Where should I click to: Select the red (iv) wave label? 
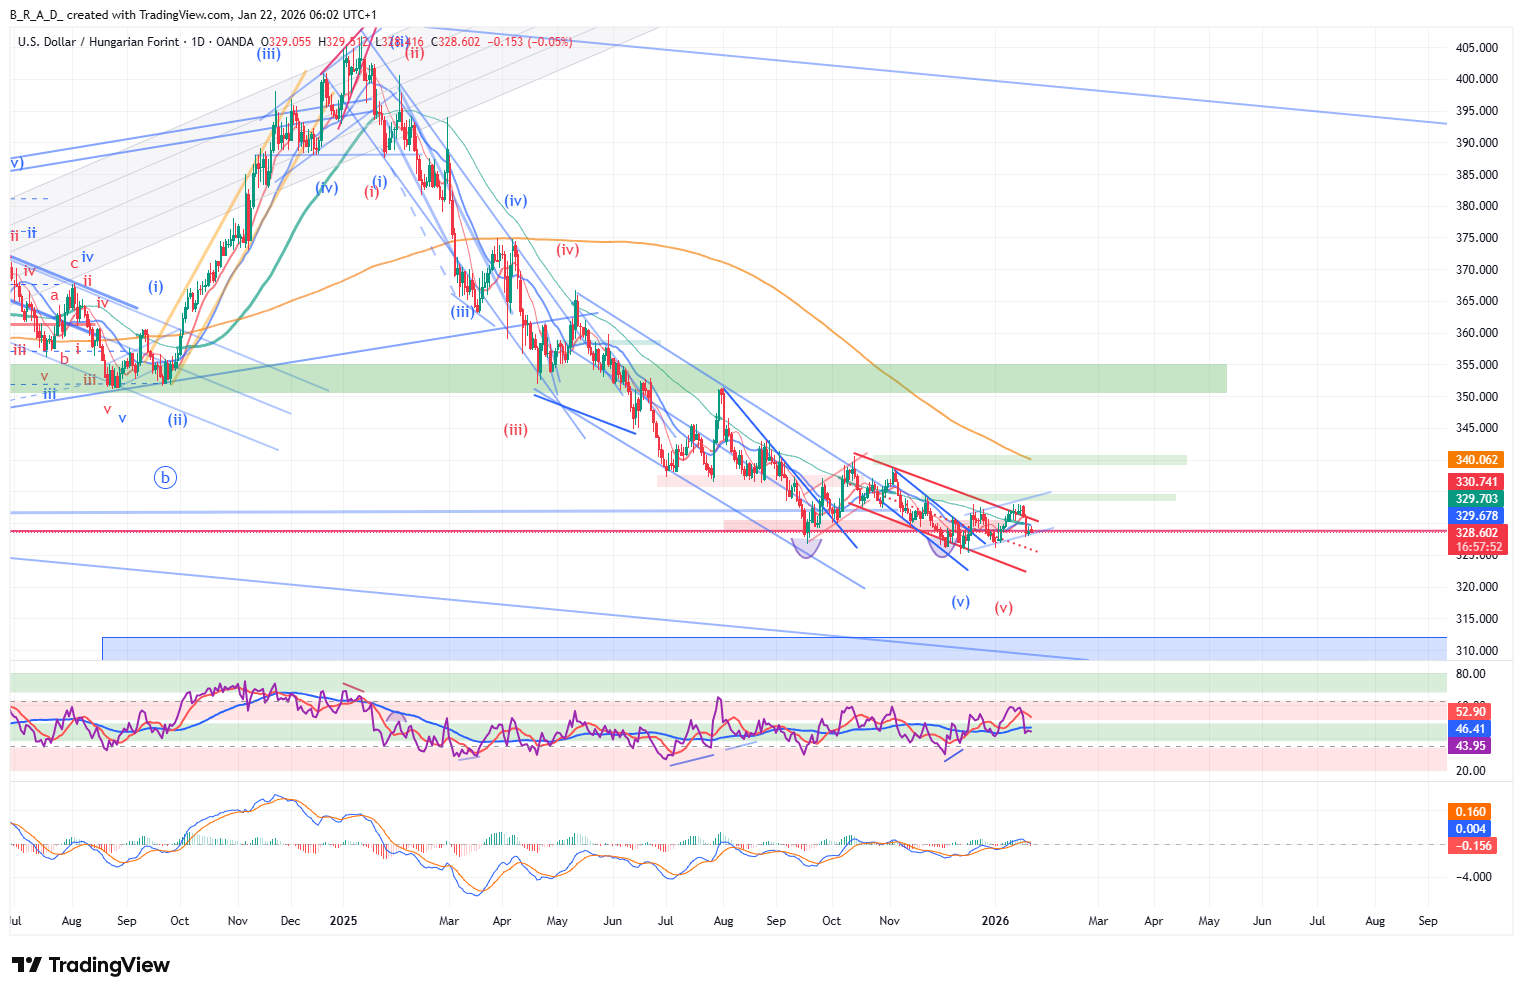click(x=568, y=250)
